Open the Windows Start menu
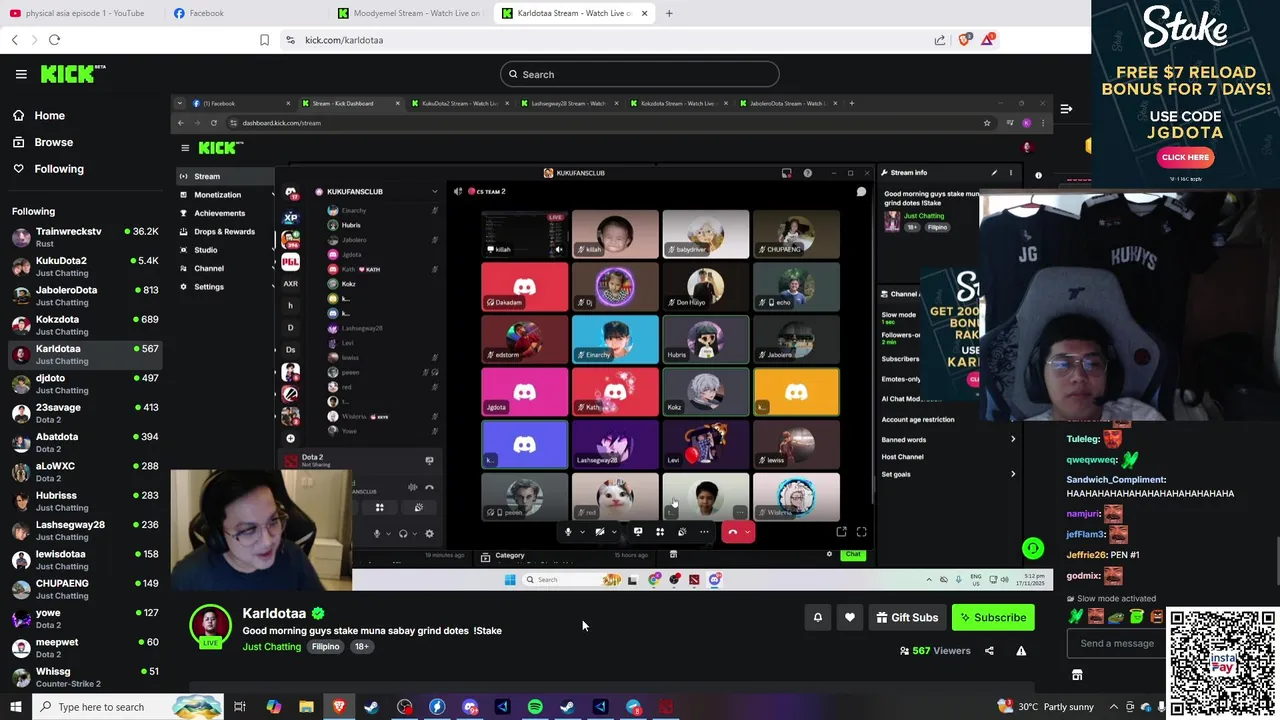1280x720 pixels. pyautogui.click(x=15, y=707)
